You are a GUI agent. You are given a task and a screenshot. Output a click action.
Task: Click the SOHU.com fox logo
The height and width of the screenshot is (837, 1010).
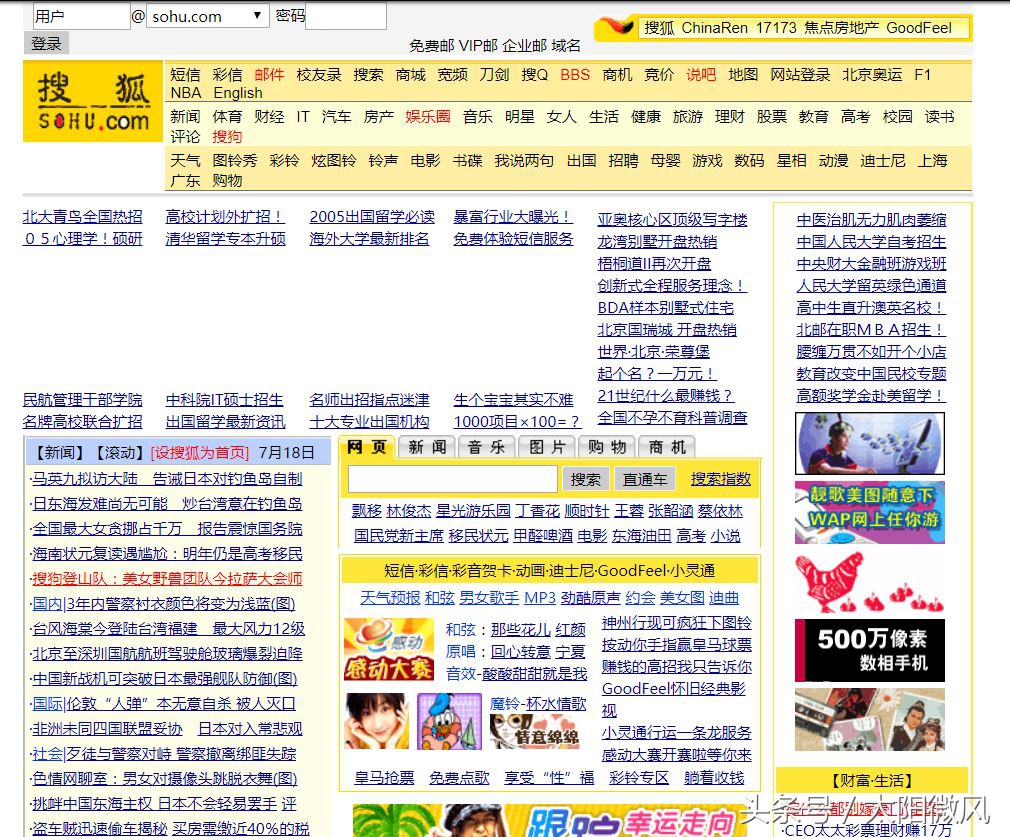click(x=93, y=100)
